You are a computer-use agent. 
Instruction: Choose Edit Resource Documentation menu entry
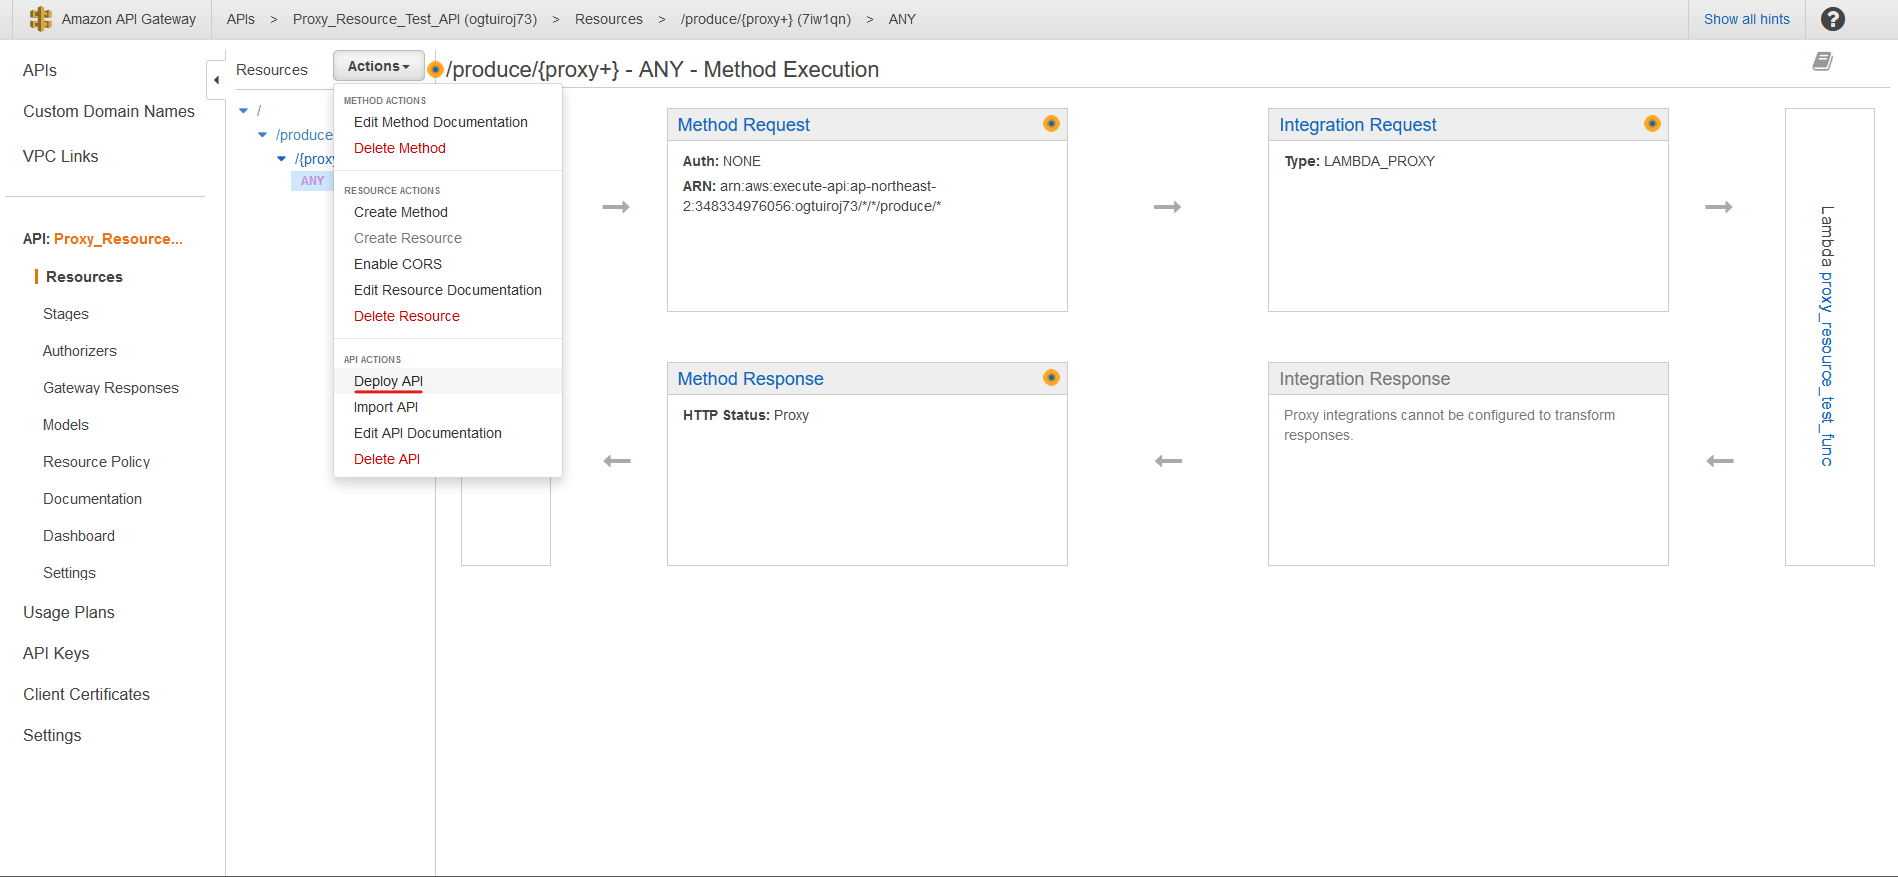[x=448, y=290]
